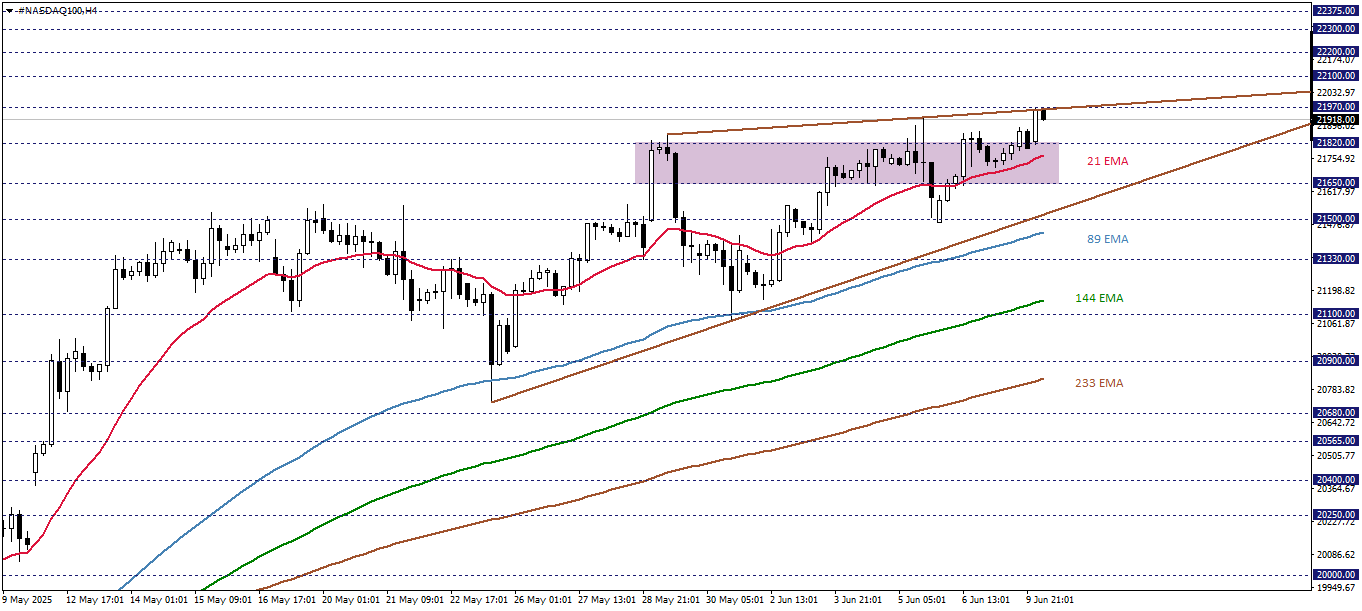Click the 21198.82 price scale value
The height and width of the screenshot is (611, 1362).
pyautogui.click(x=1336, y=291)
